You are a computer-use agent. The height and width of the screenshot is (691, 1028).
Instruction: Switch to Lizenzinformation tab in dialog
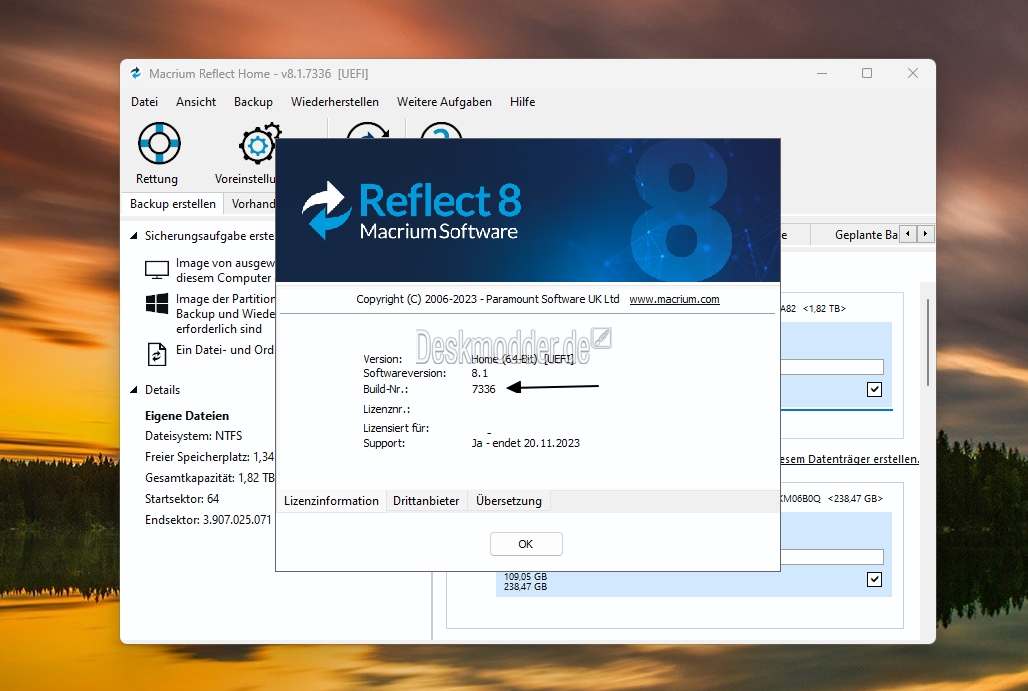coord(331,501)
